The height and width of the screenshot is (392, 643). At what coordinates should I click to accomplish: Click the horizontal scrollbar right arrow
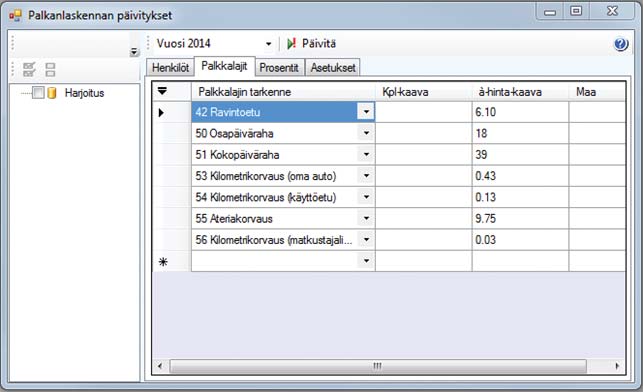[x=617, y=366]
